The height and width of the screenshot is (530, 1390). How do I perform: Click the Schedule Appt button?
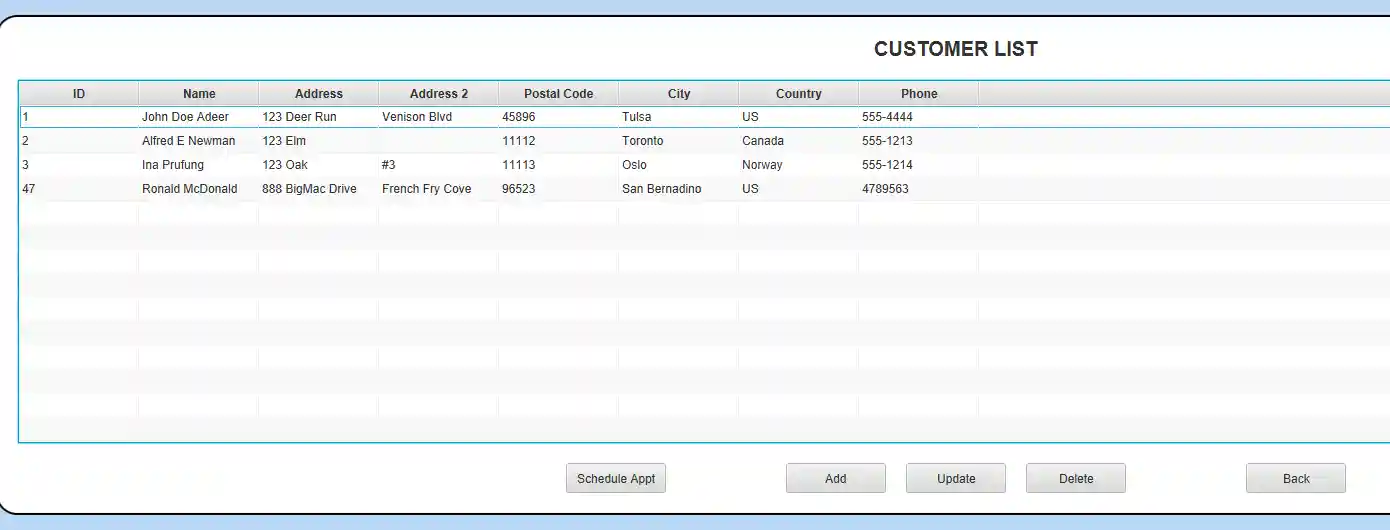[x=616, y=478]
